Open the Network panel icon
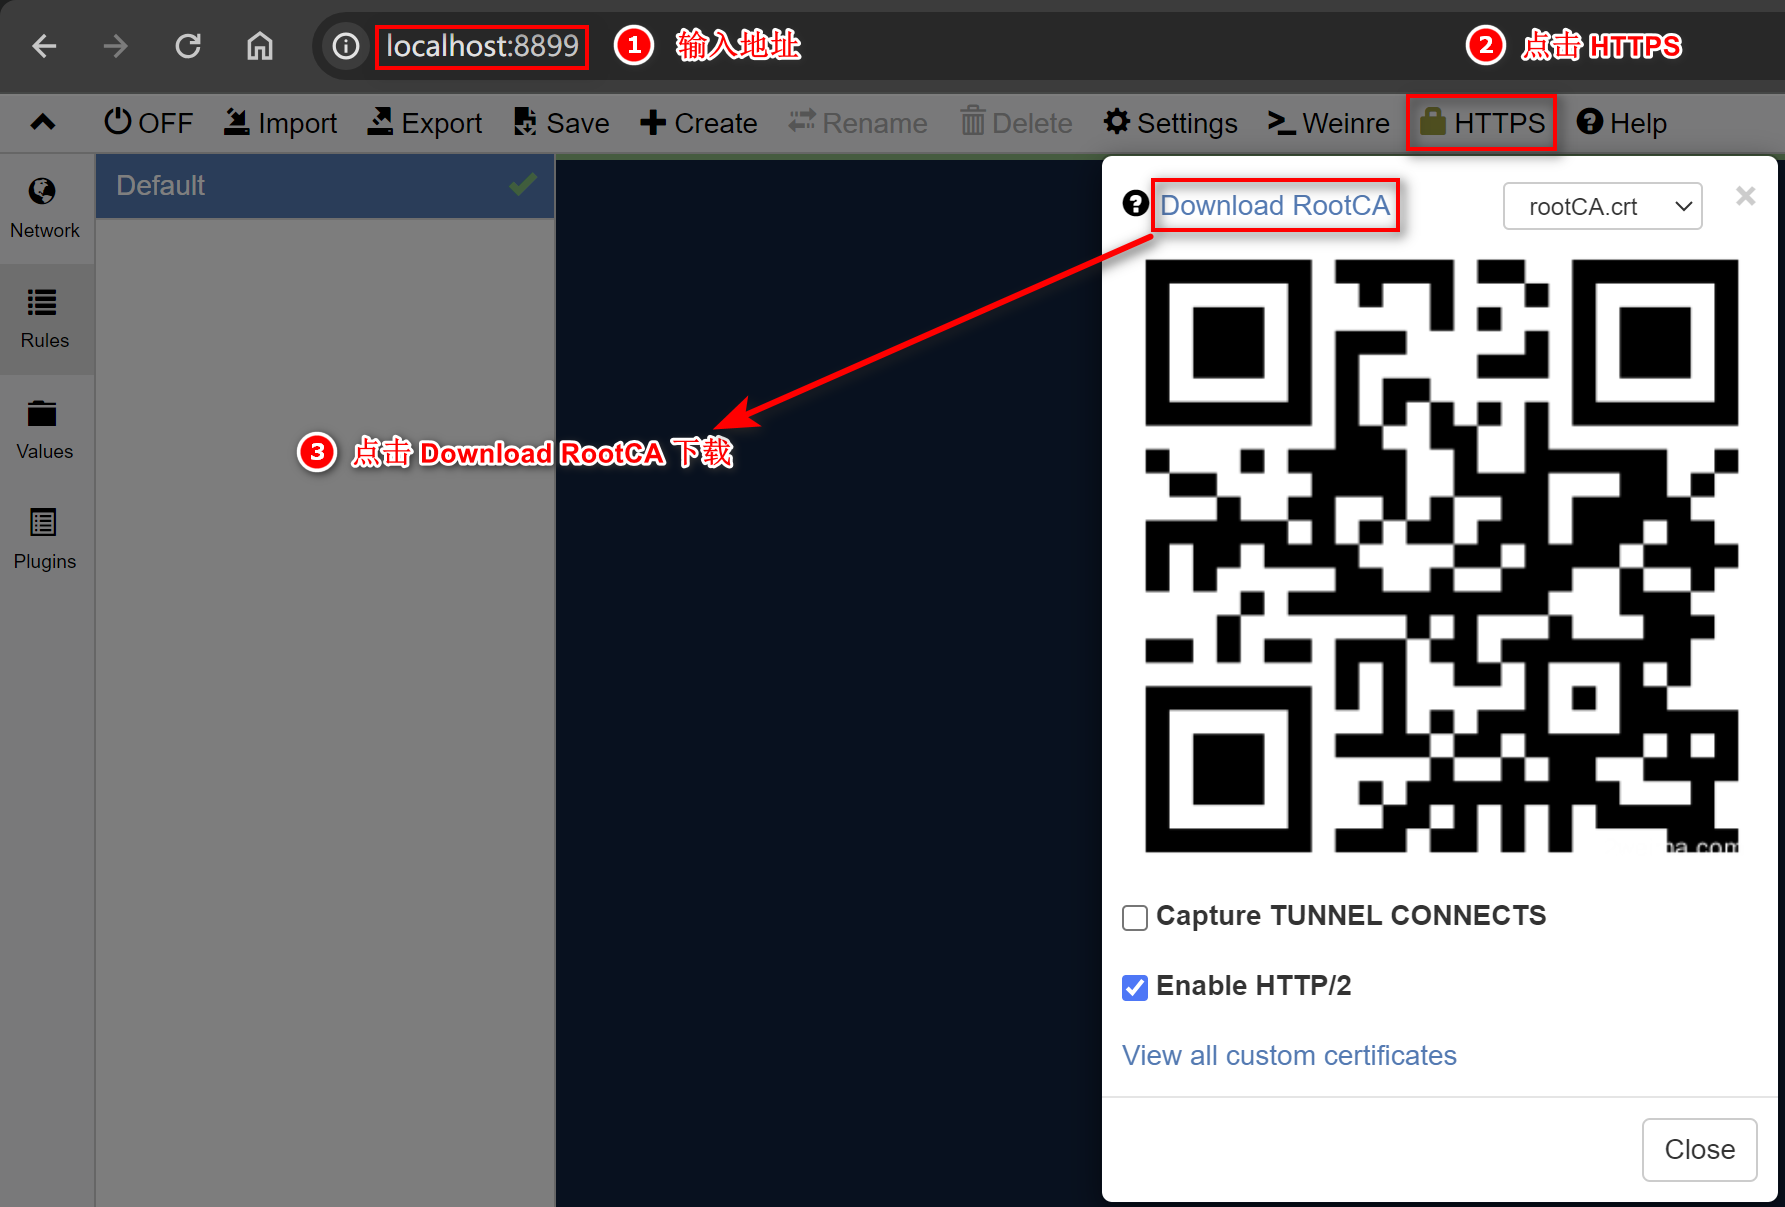Image resolution: width=1785 pixels, height=1207 pixels. point(43,192)
